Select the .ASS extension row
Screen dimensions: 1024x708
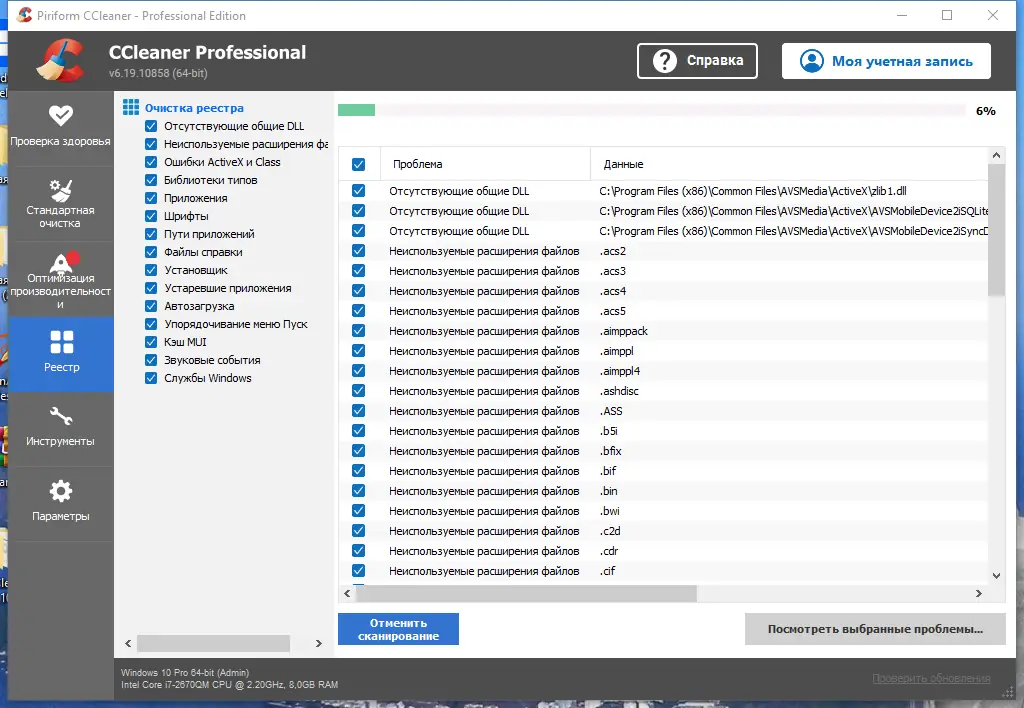click(664, 411)
